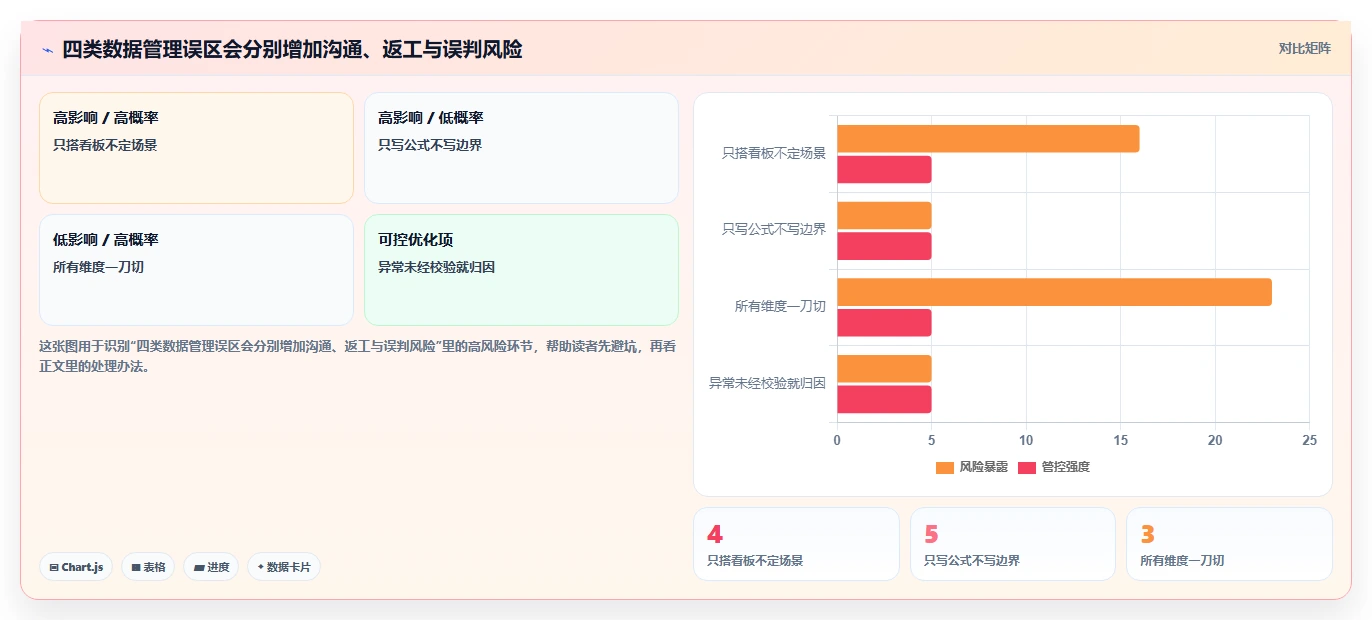Click the 管控强度 legend text
This screenshot has height=620, width=1372.
point(1065,468)
